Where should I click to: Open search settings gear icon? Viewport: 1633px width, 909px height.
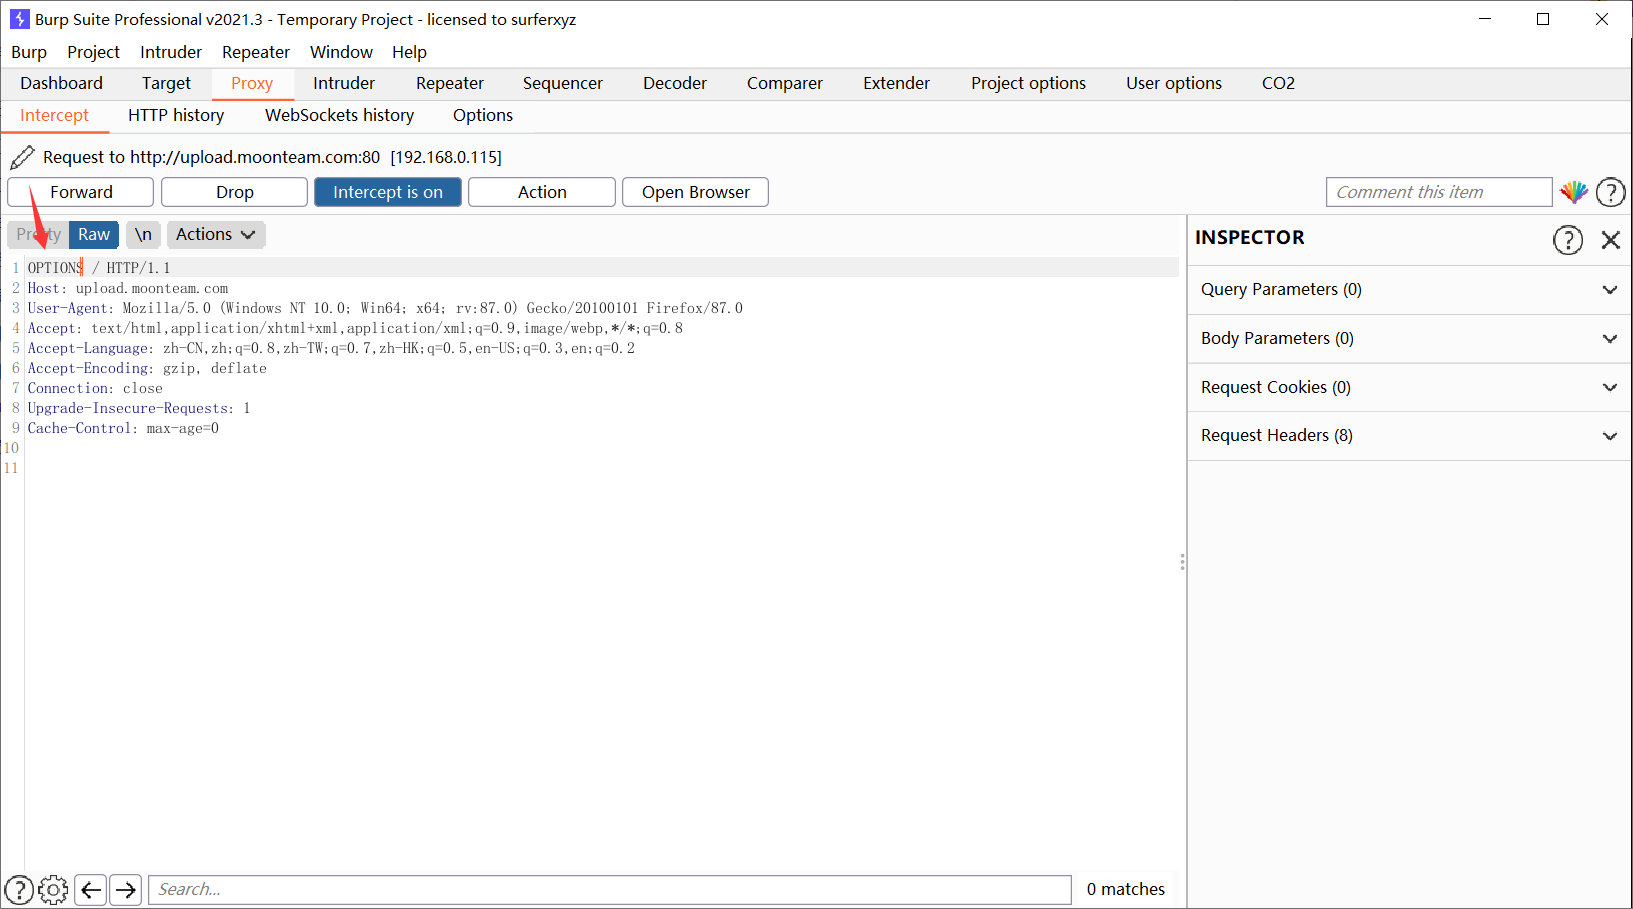point(53,890)
